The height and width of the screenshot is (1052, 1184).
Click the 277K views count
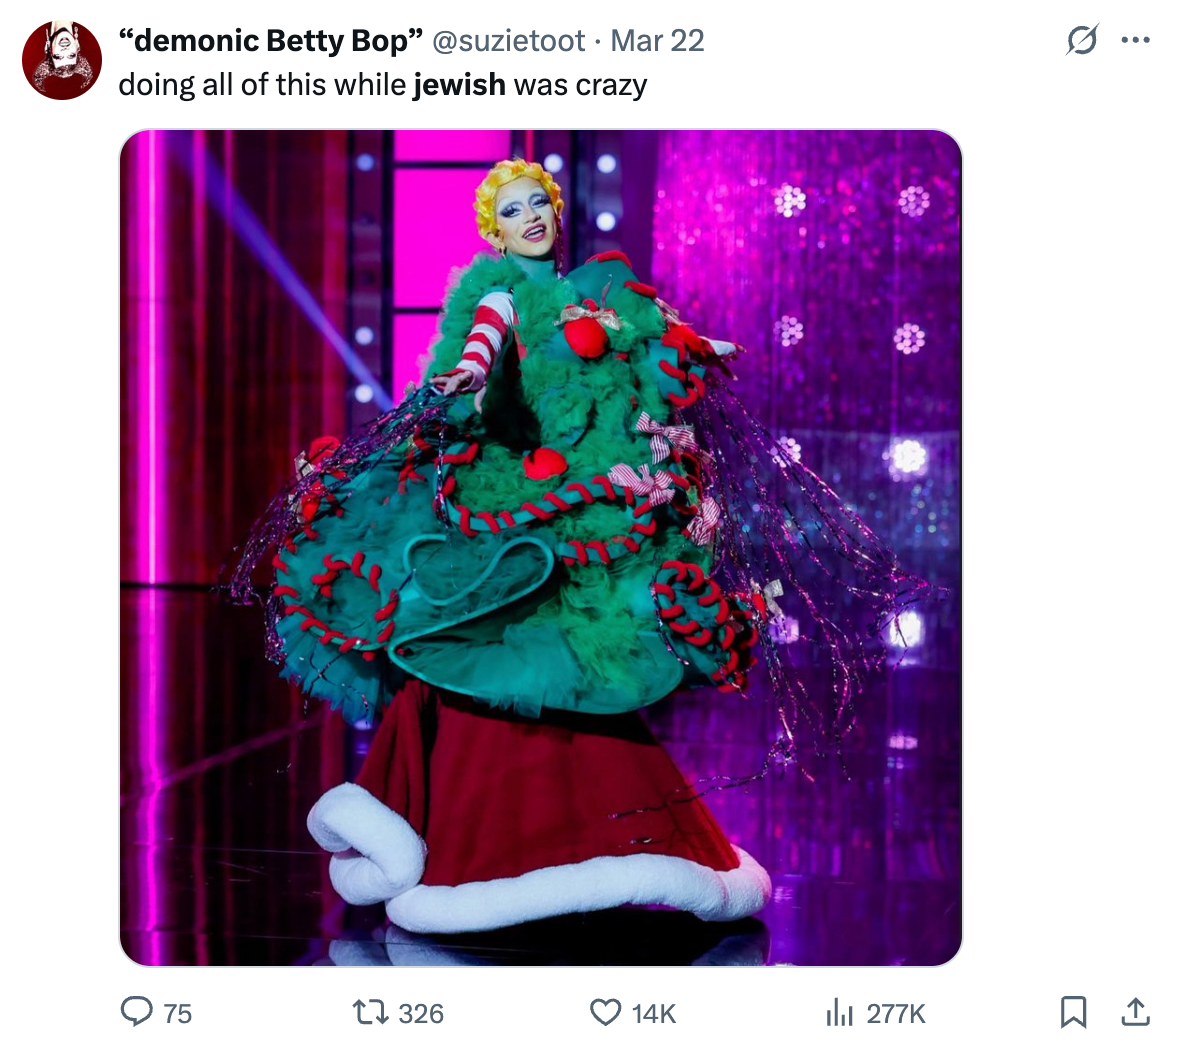pyautogui.click(x=896, y=1013)
